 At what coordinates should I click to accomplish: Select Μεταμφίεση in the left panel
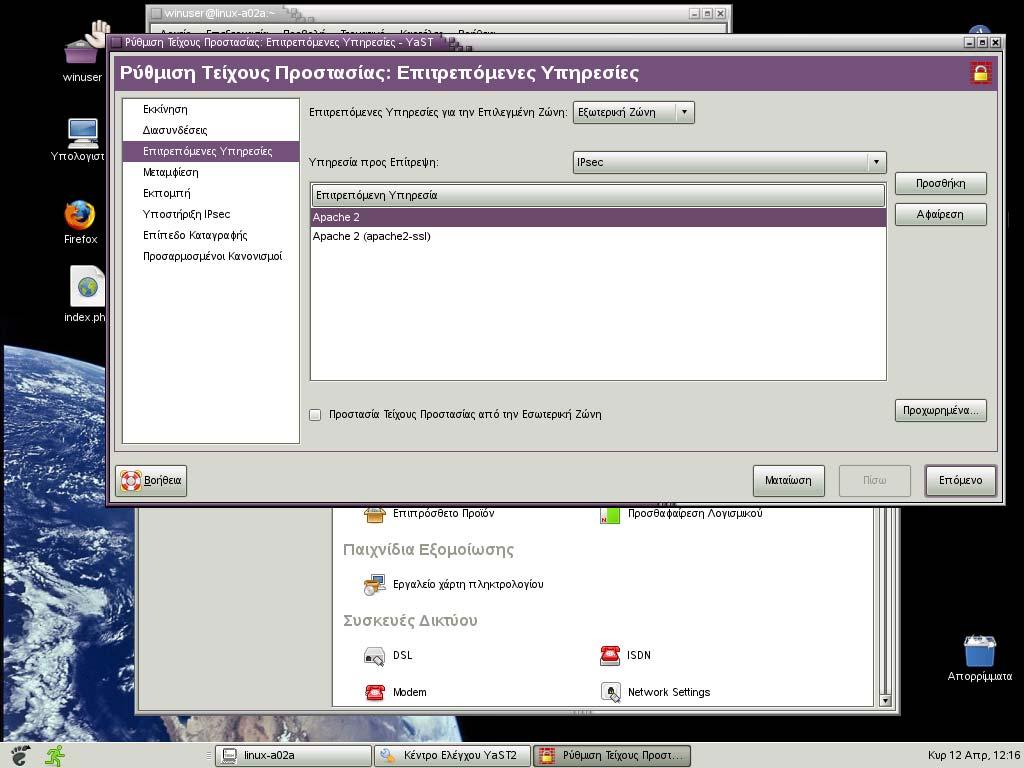coord(210,172)
